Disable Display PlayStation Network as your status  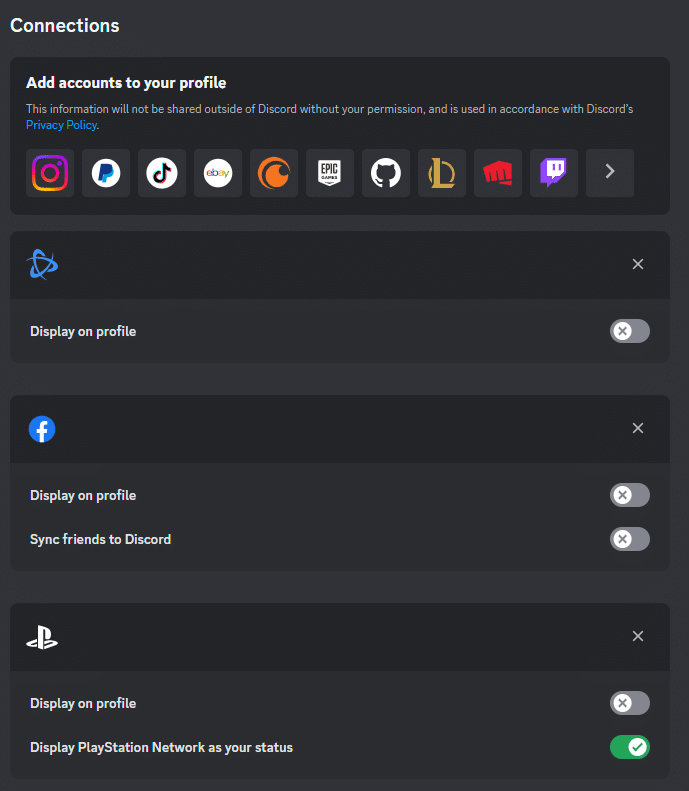(x=629, y=747)
